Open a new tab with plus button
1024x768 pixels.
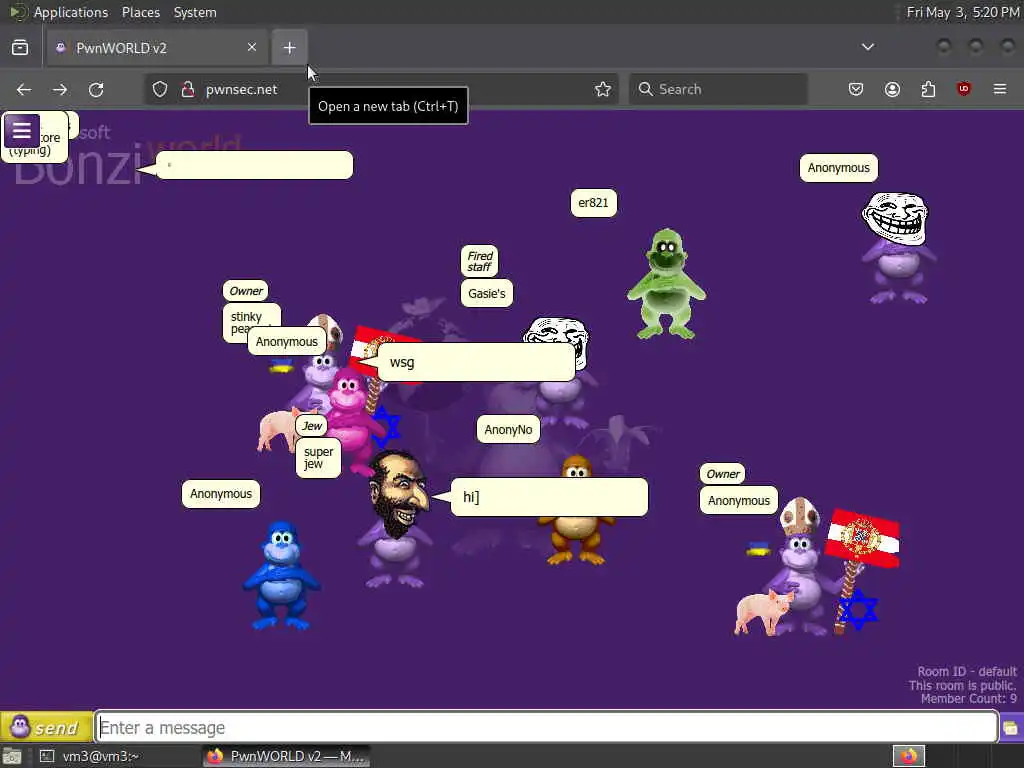(289, 48)
